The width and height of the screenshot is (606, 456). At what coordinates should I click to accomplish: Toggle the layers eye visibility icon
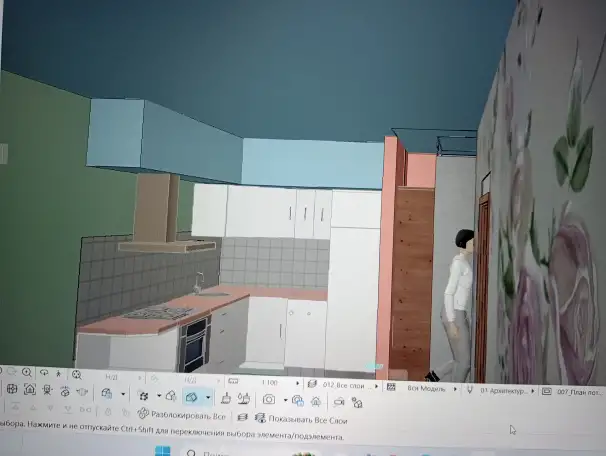point(260,418)
